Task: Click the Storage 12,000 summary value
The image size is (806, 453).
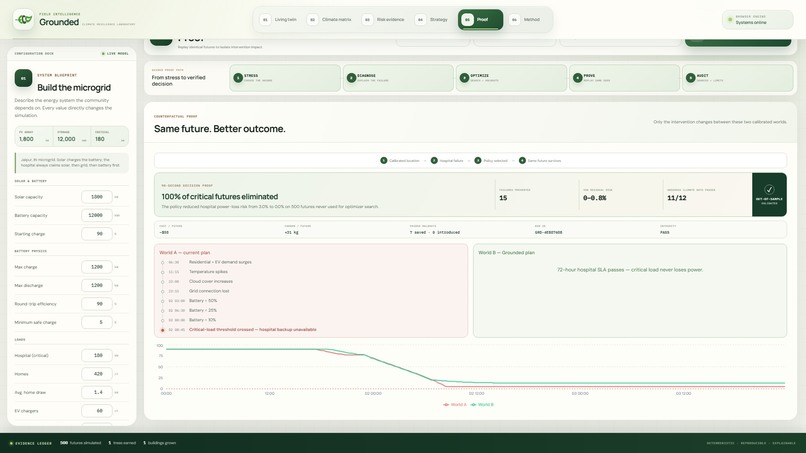Action: [x=66, y=139]
